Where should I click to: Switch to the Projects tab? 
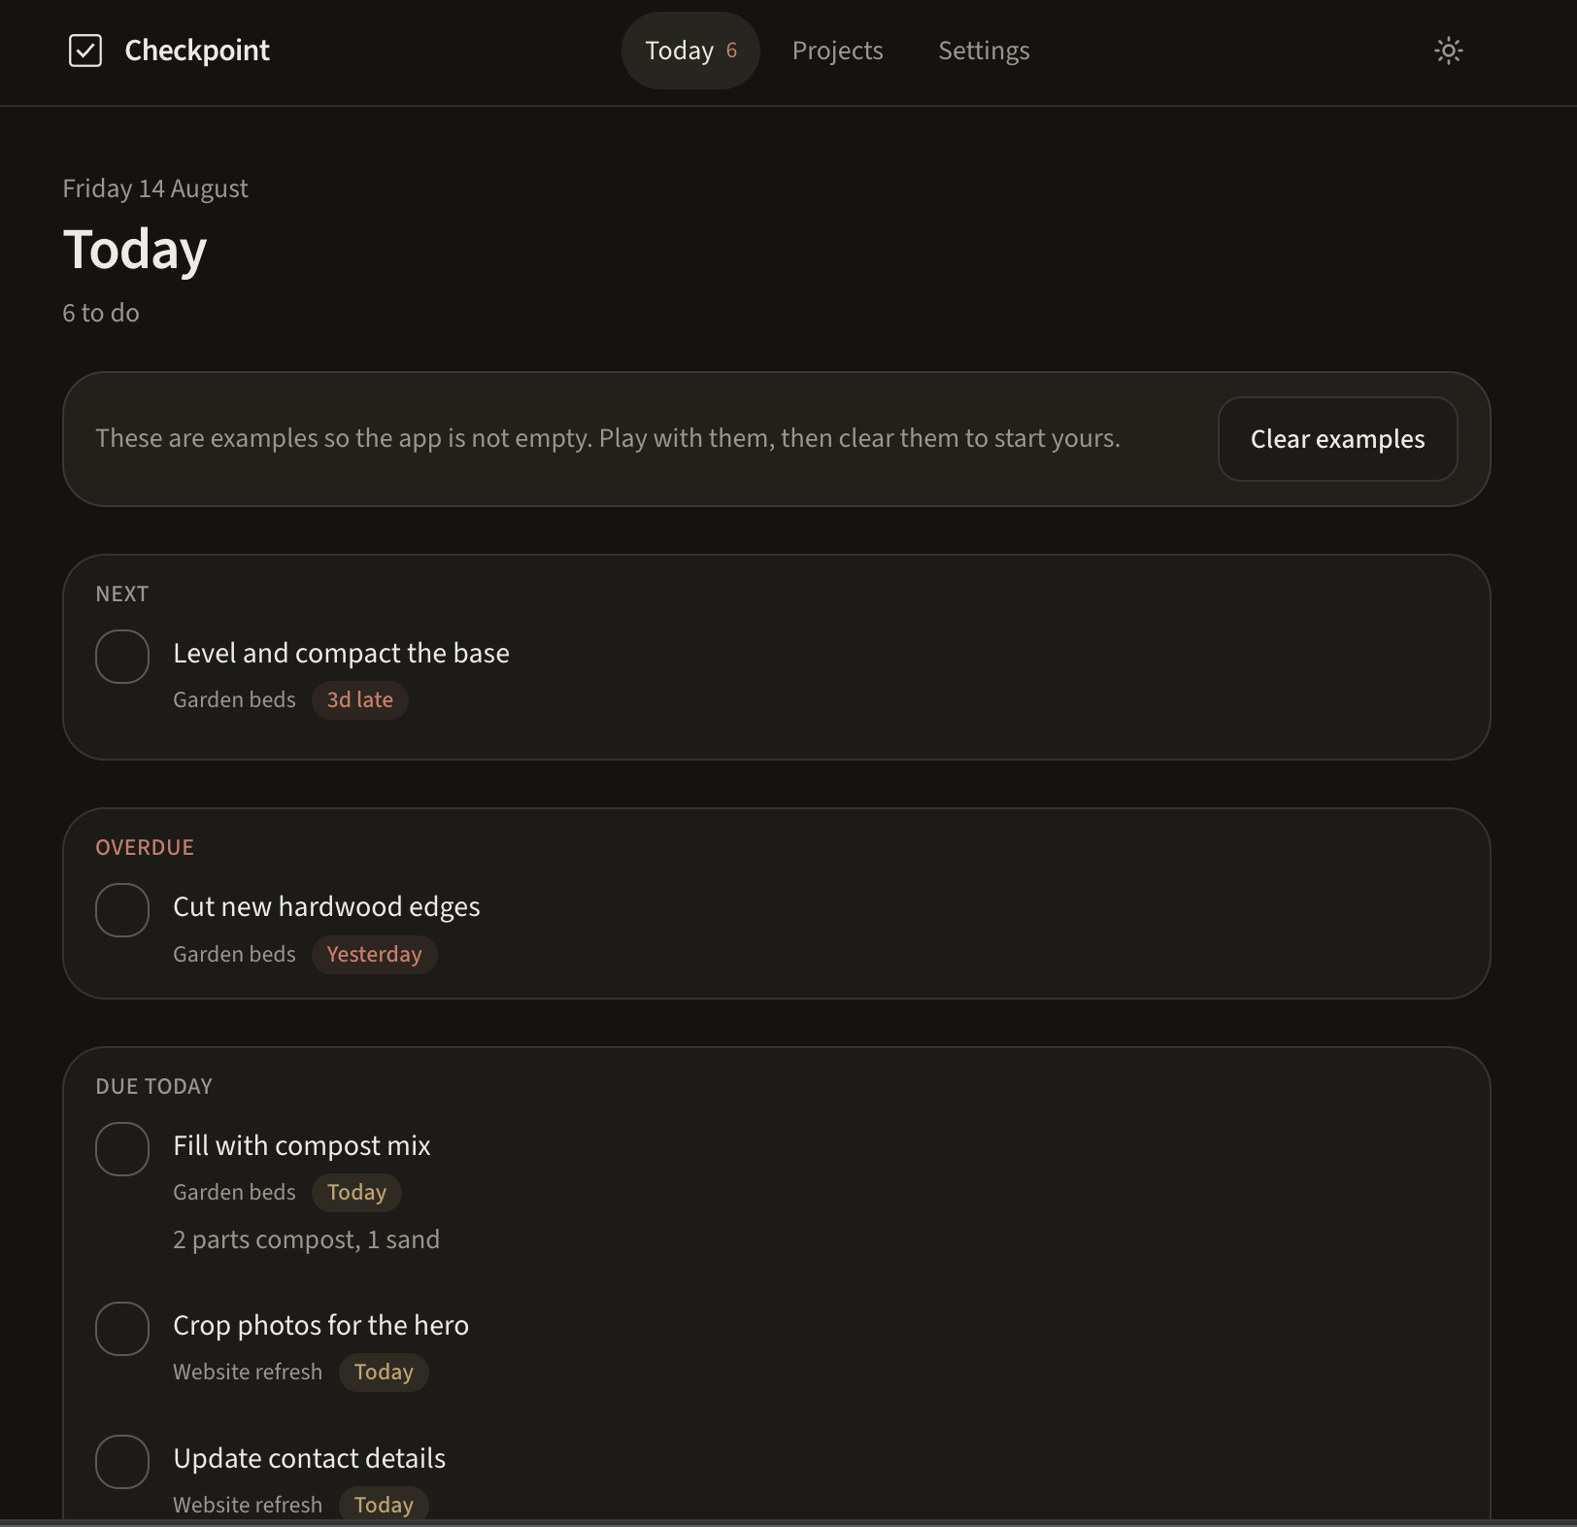pos(837,50)
